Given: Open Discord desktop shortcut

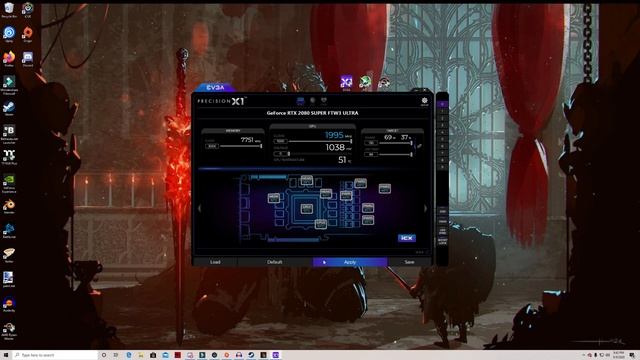Looking at the screenshot, I should (x=28, y=59).
